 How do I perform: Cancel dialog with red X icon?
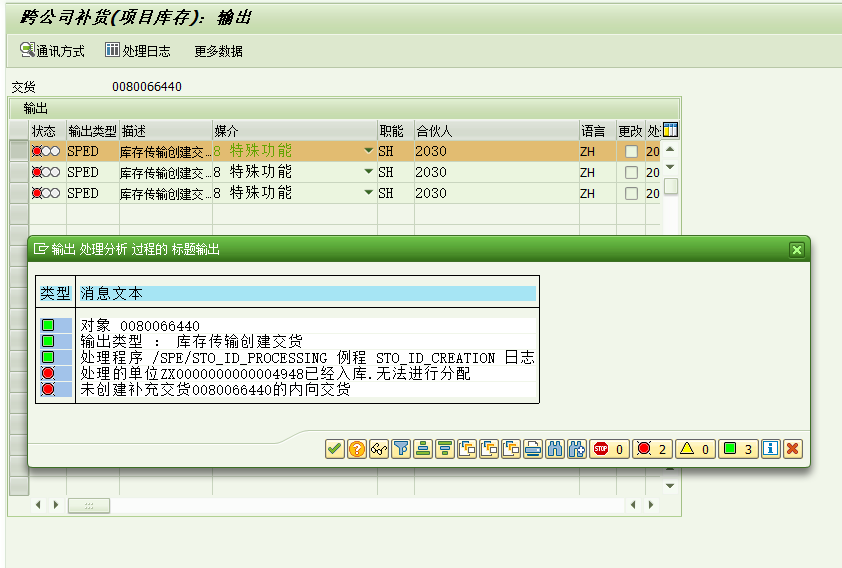coord(793,449)
